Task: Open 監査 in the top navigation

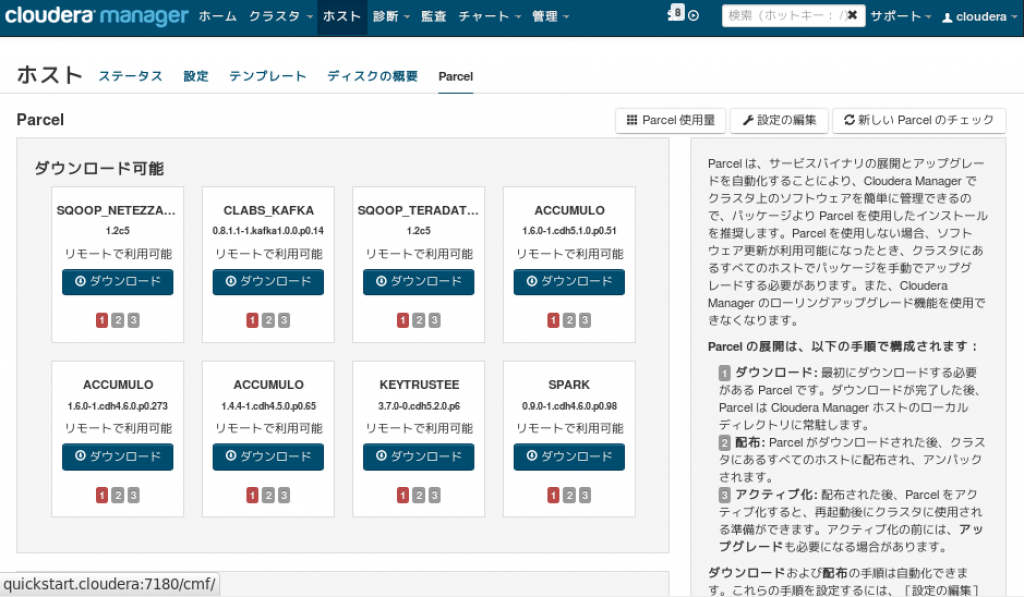Action: (x=434, y=16)
